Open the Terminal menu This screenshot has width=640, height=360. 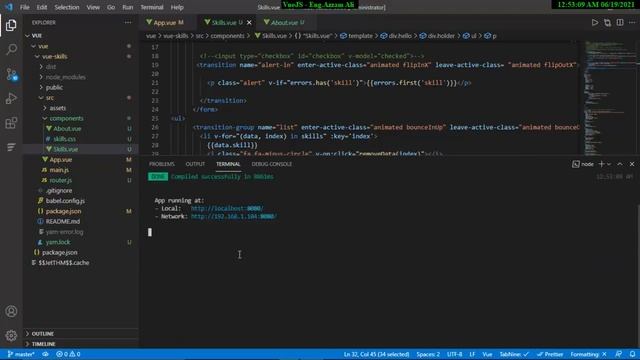(x=152, y=7)
